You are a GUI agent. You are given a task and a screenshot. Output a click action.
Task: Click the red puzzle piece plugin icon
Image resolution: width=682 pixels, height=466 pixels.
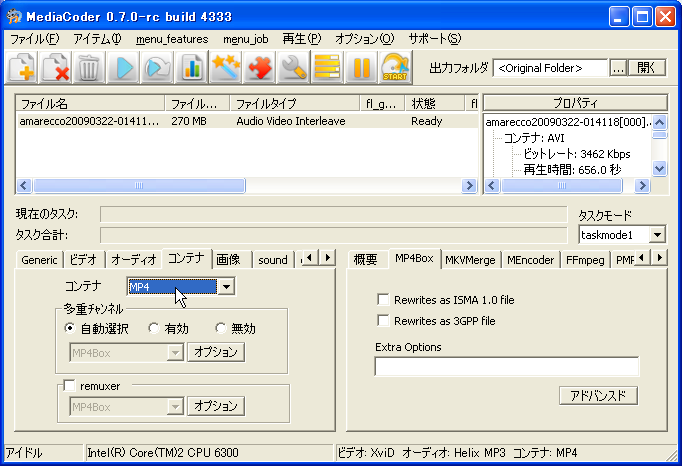tap(260, 68)
